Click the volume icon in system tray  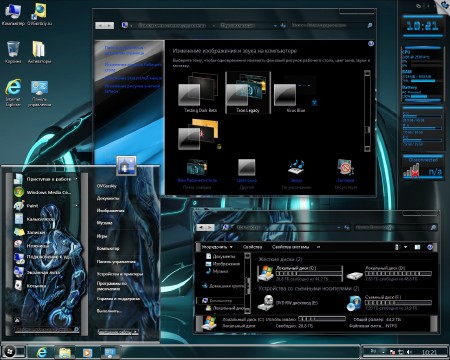[x=409, y=352]
